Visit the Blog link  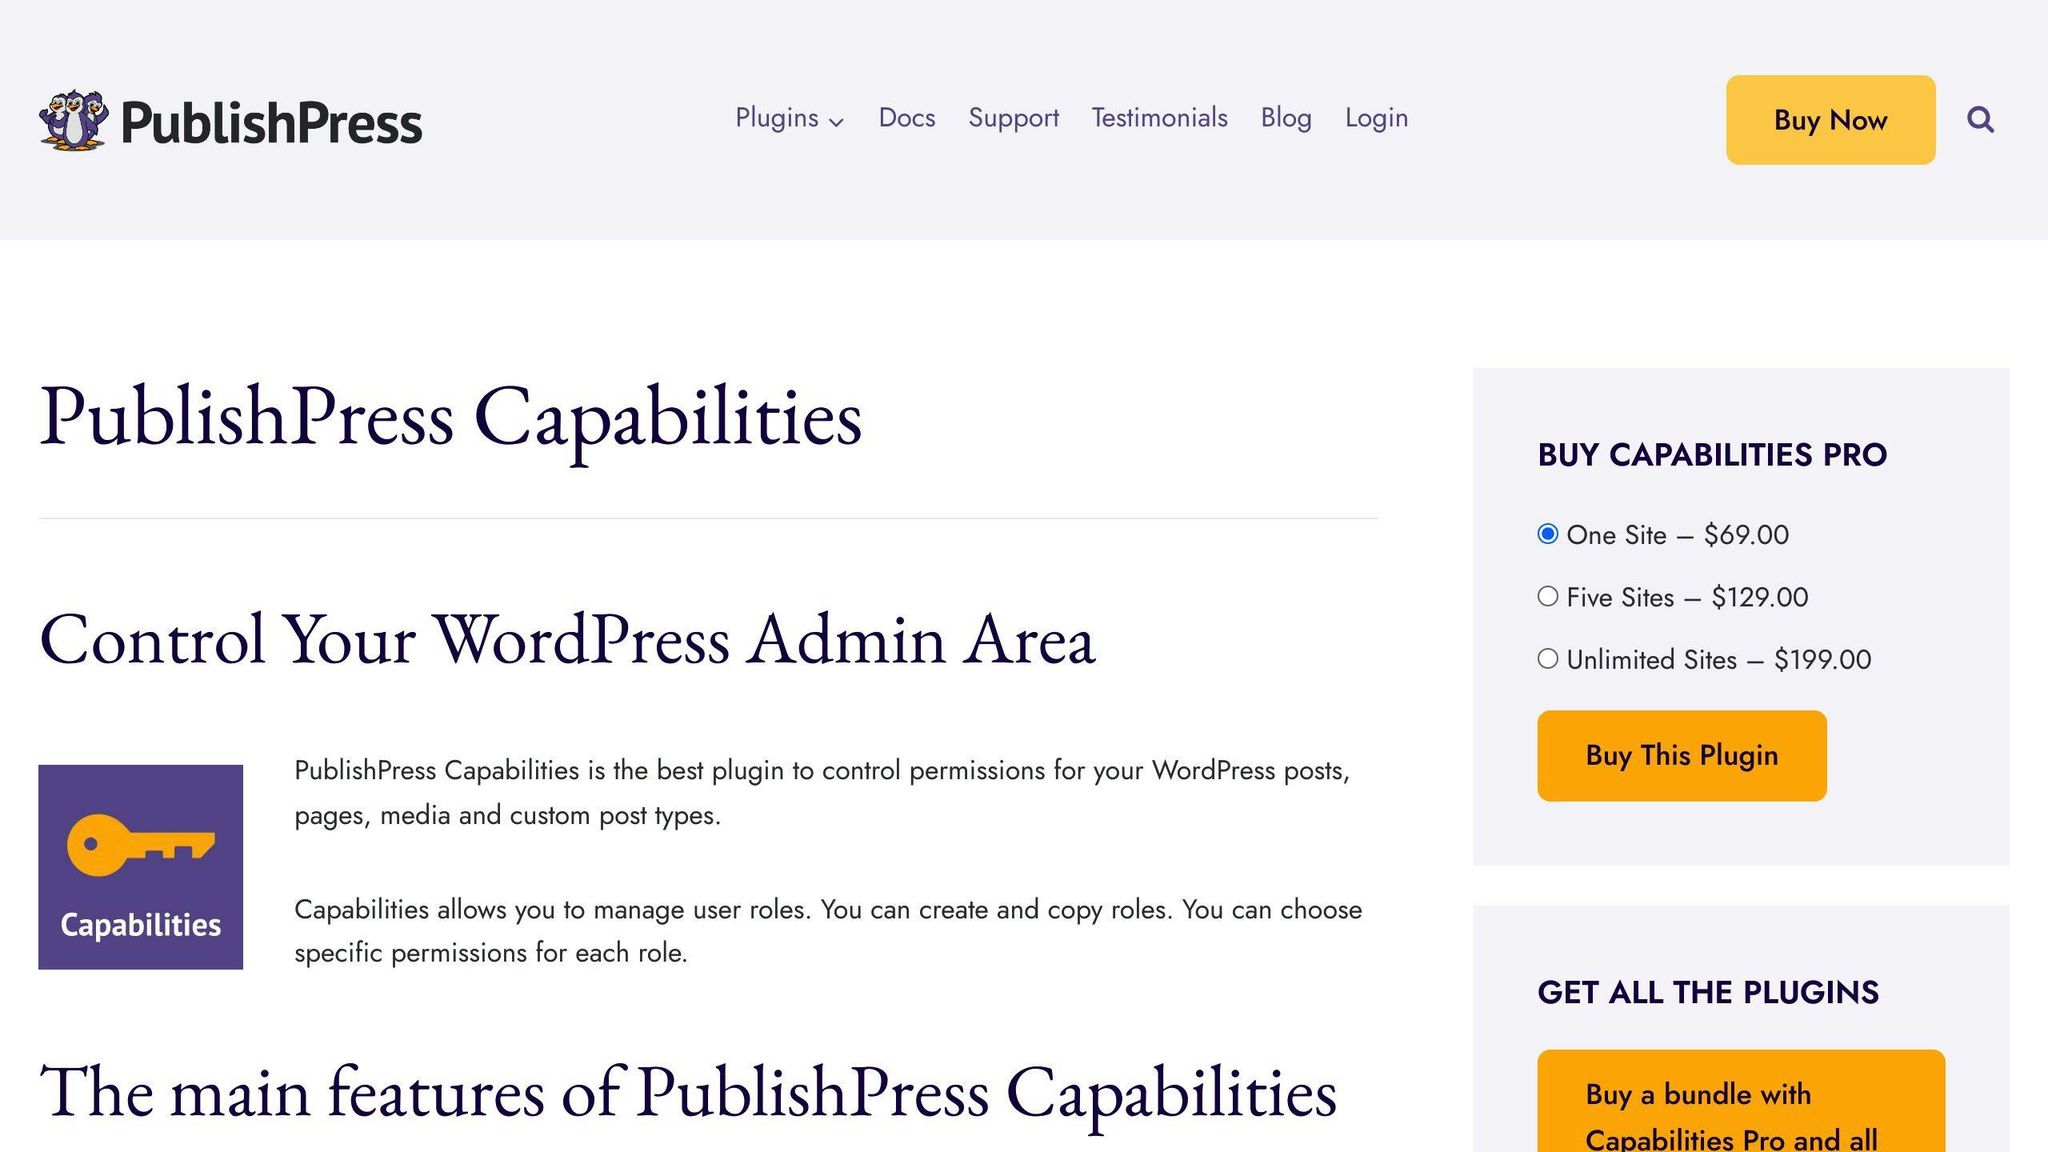pos(1285,118)
